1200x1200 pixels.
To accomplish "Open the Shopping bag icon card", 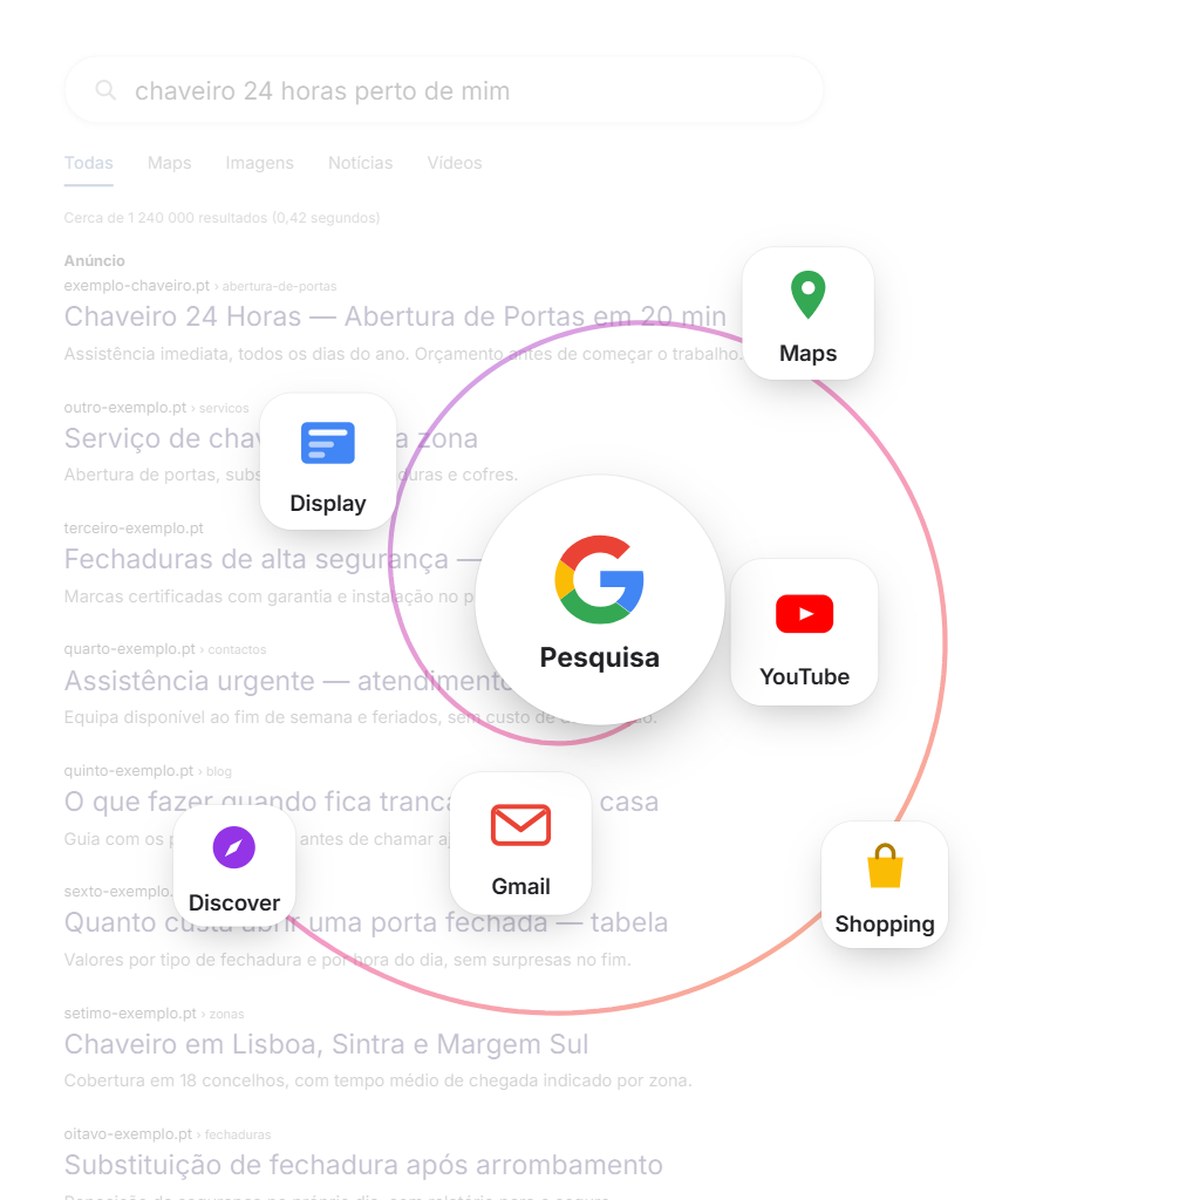I will point(885,884).
